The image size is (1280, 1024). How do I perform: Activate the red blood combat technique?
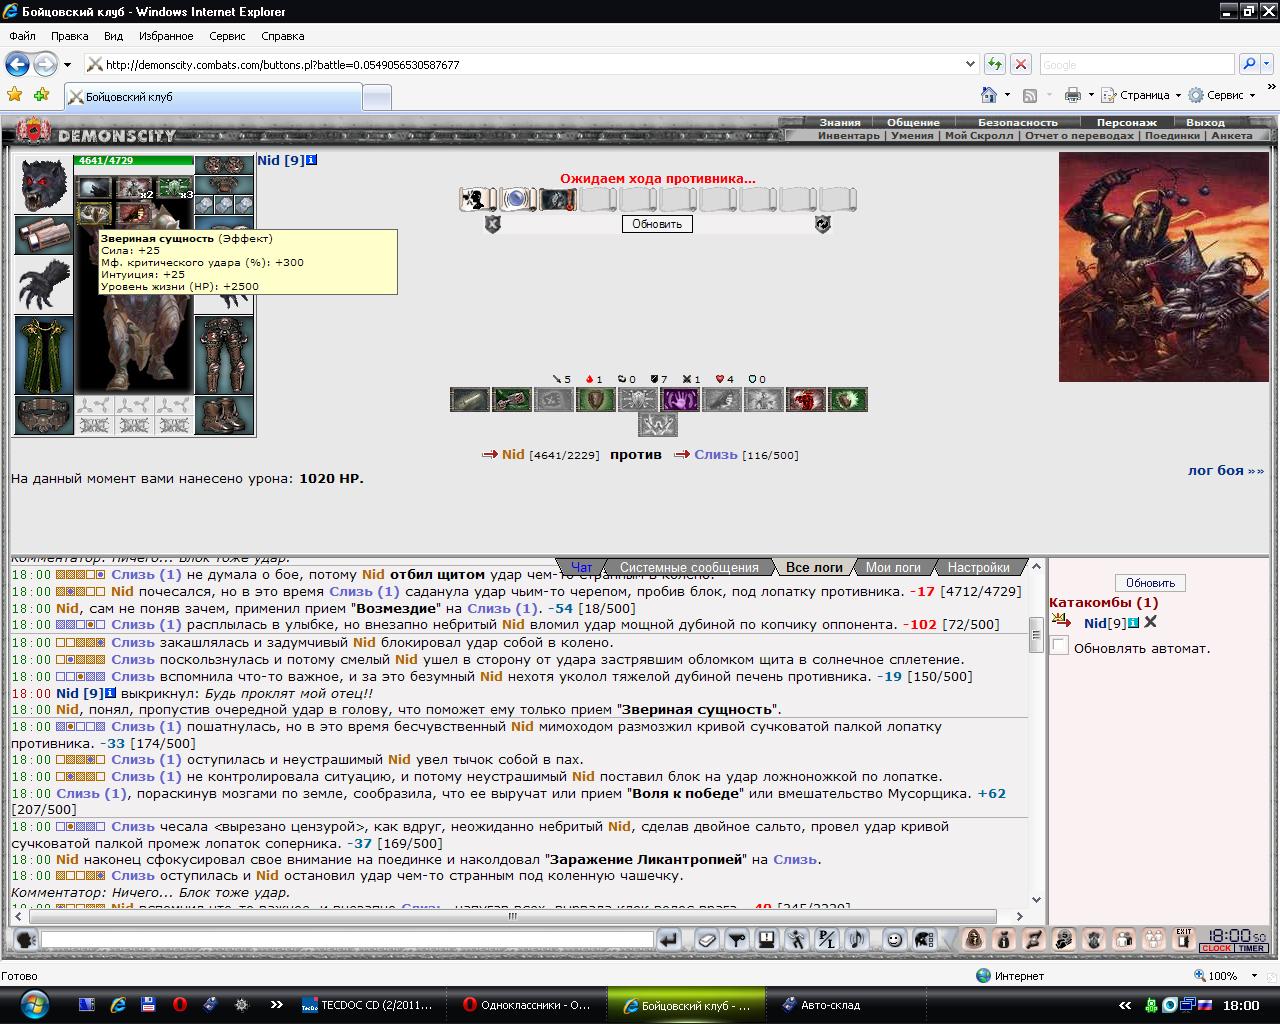(x=805, y=400)
